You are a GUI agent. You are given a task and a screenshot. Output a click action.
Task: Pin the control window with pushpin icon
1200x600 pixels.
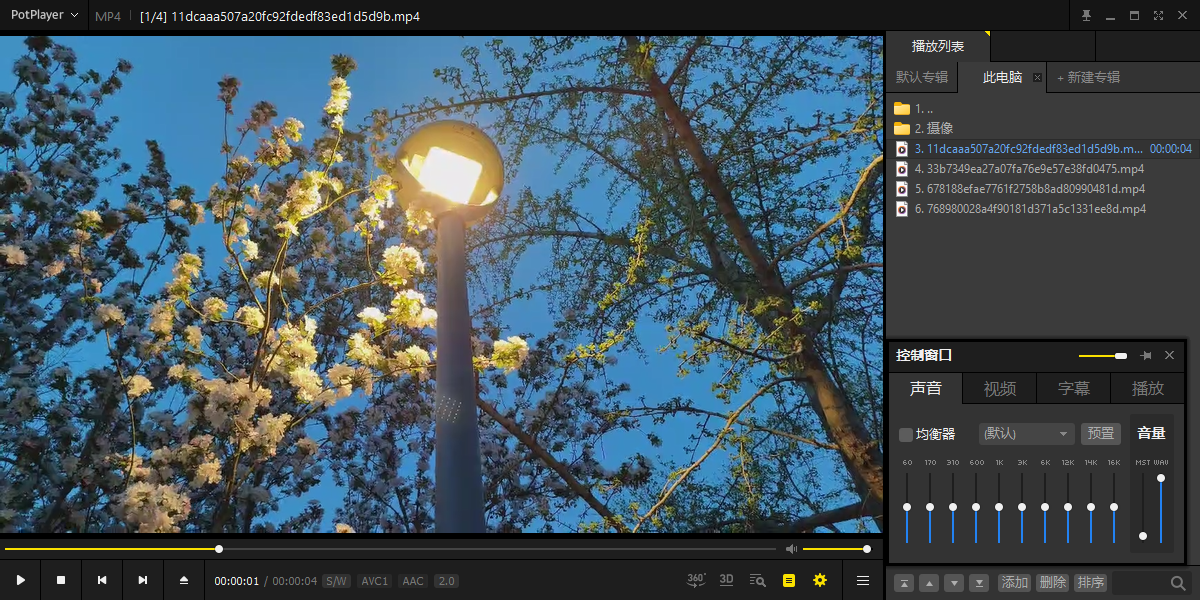1146,355
